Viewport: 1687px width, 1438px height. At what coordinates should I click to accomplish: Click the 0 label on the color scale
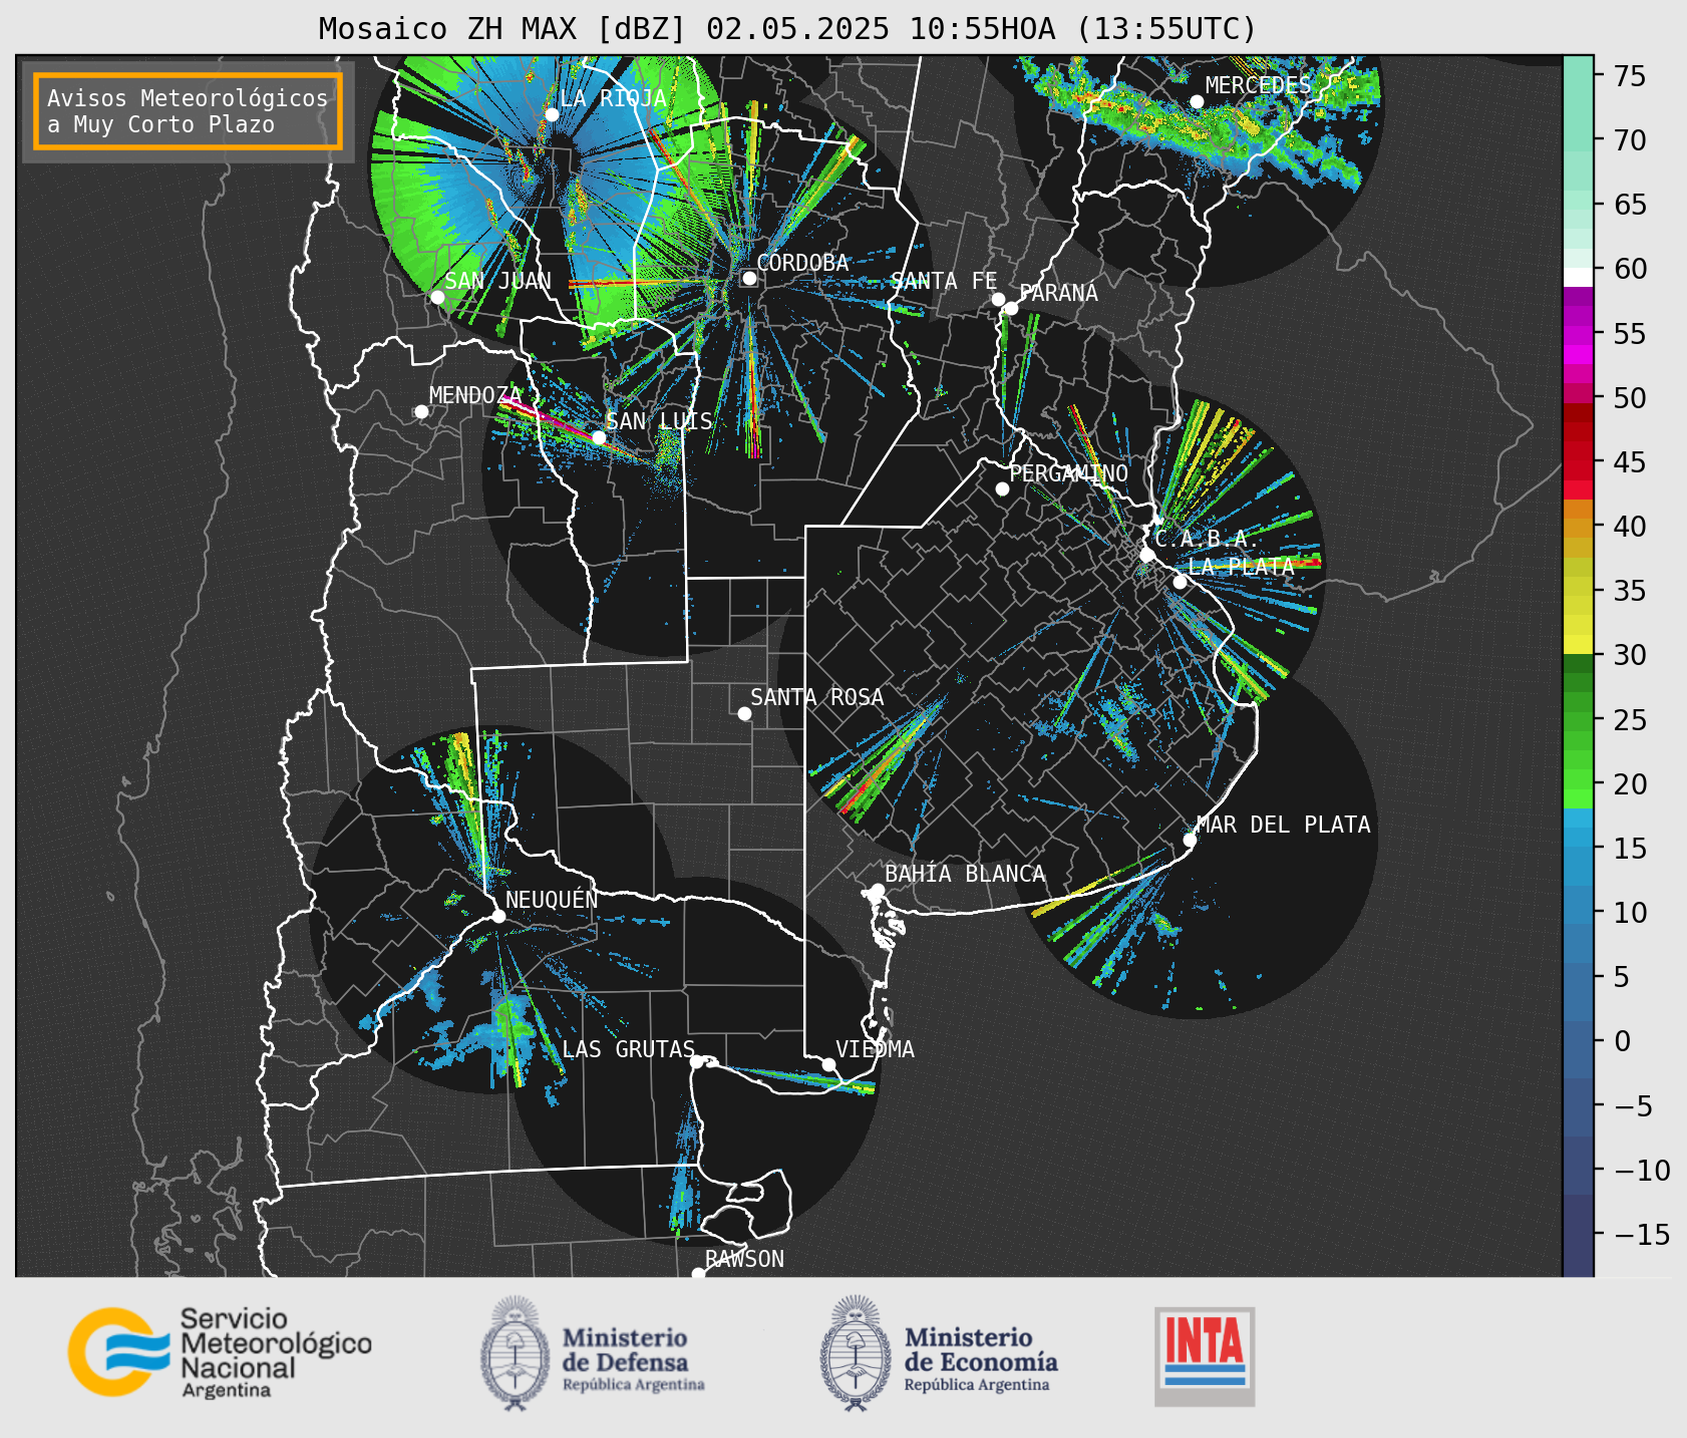tap(1622, 1041)
